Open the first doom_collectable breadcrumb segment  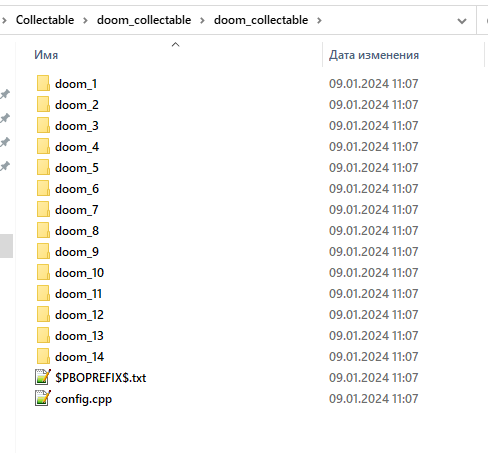click(144, 20)
